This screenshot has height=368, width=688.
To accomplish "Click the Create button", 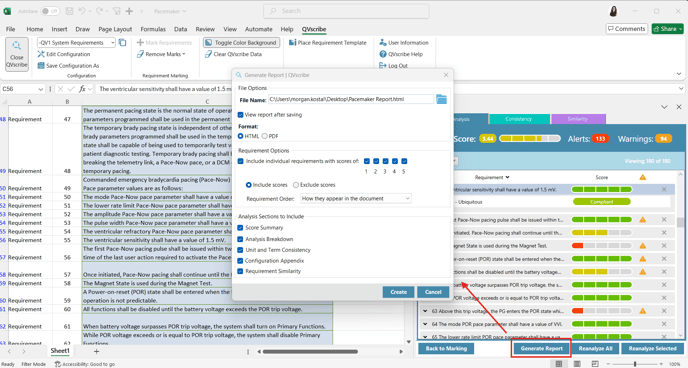I will click(x=398, y=292).
